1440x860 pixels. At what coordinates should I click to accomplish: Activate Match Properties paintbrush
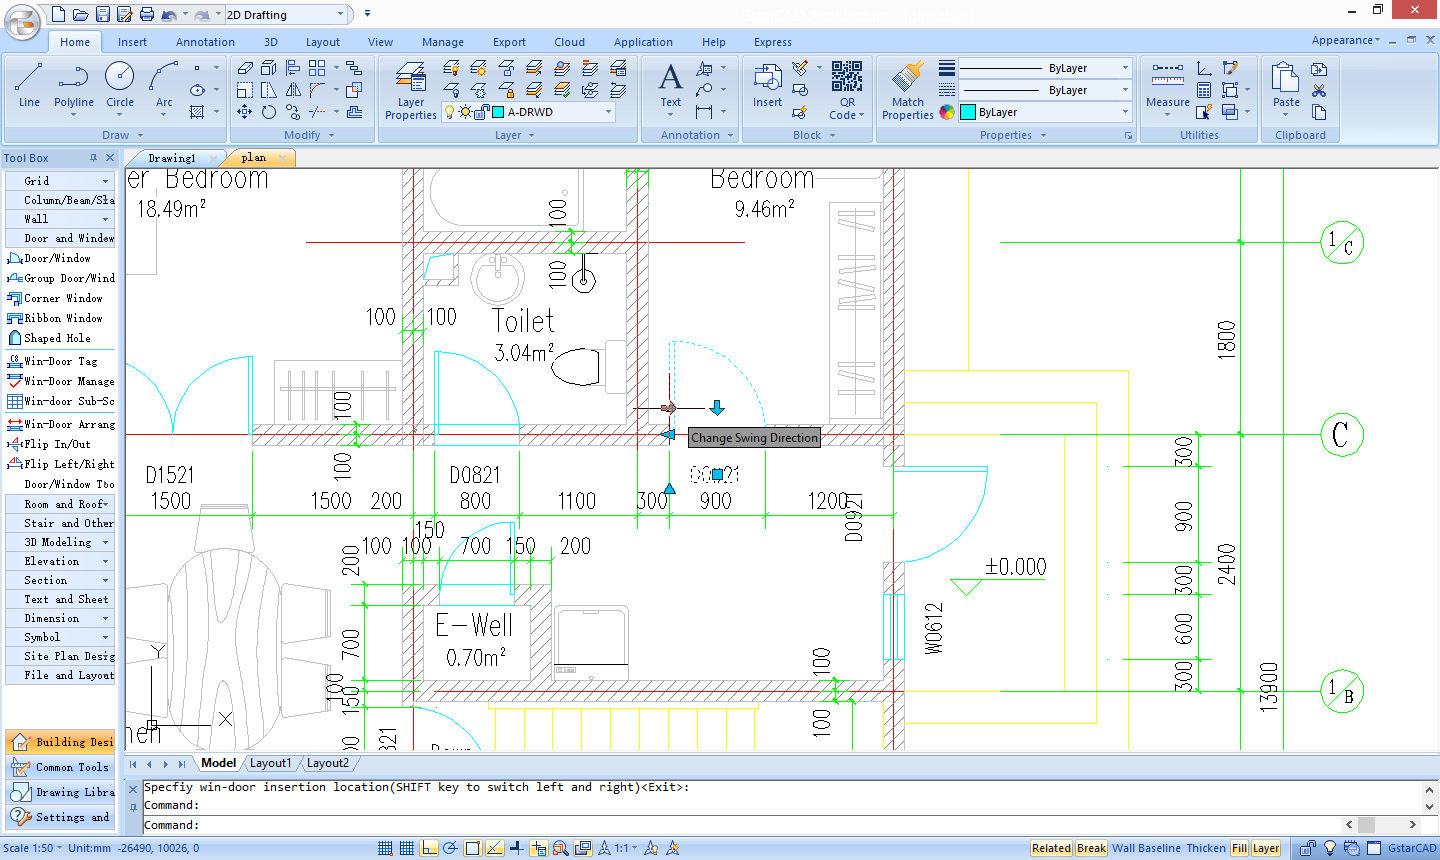click(x=908, y=90)
